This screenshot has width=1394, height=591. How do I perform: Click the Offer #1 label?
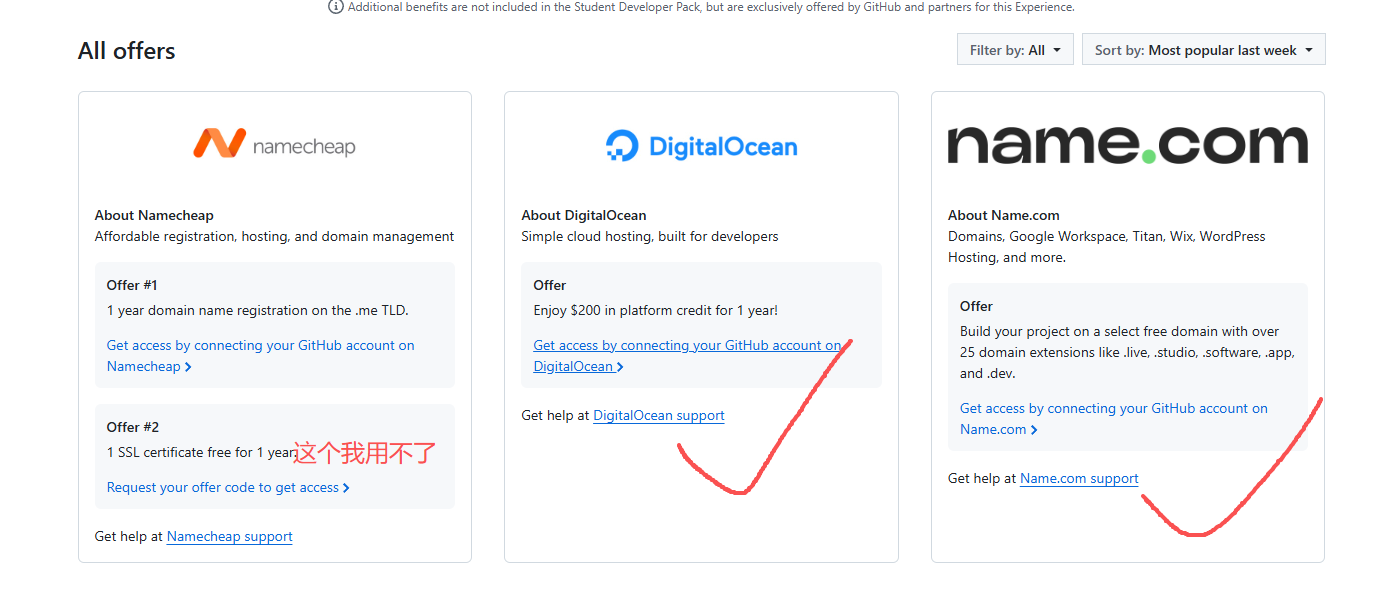(133, 285)
